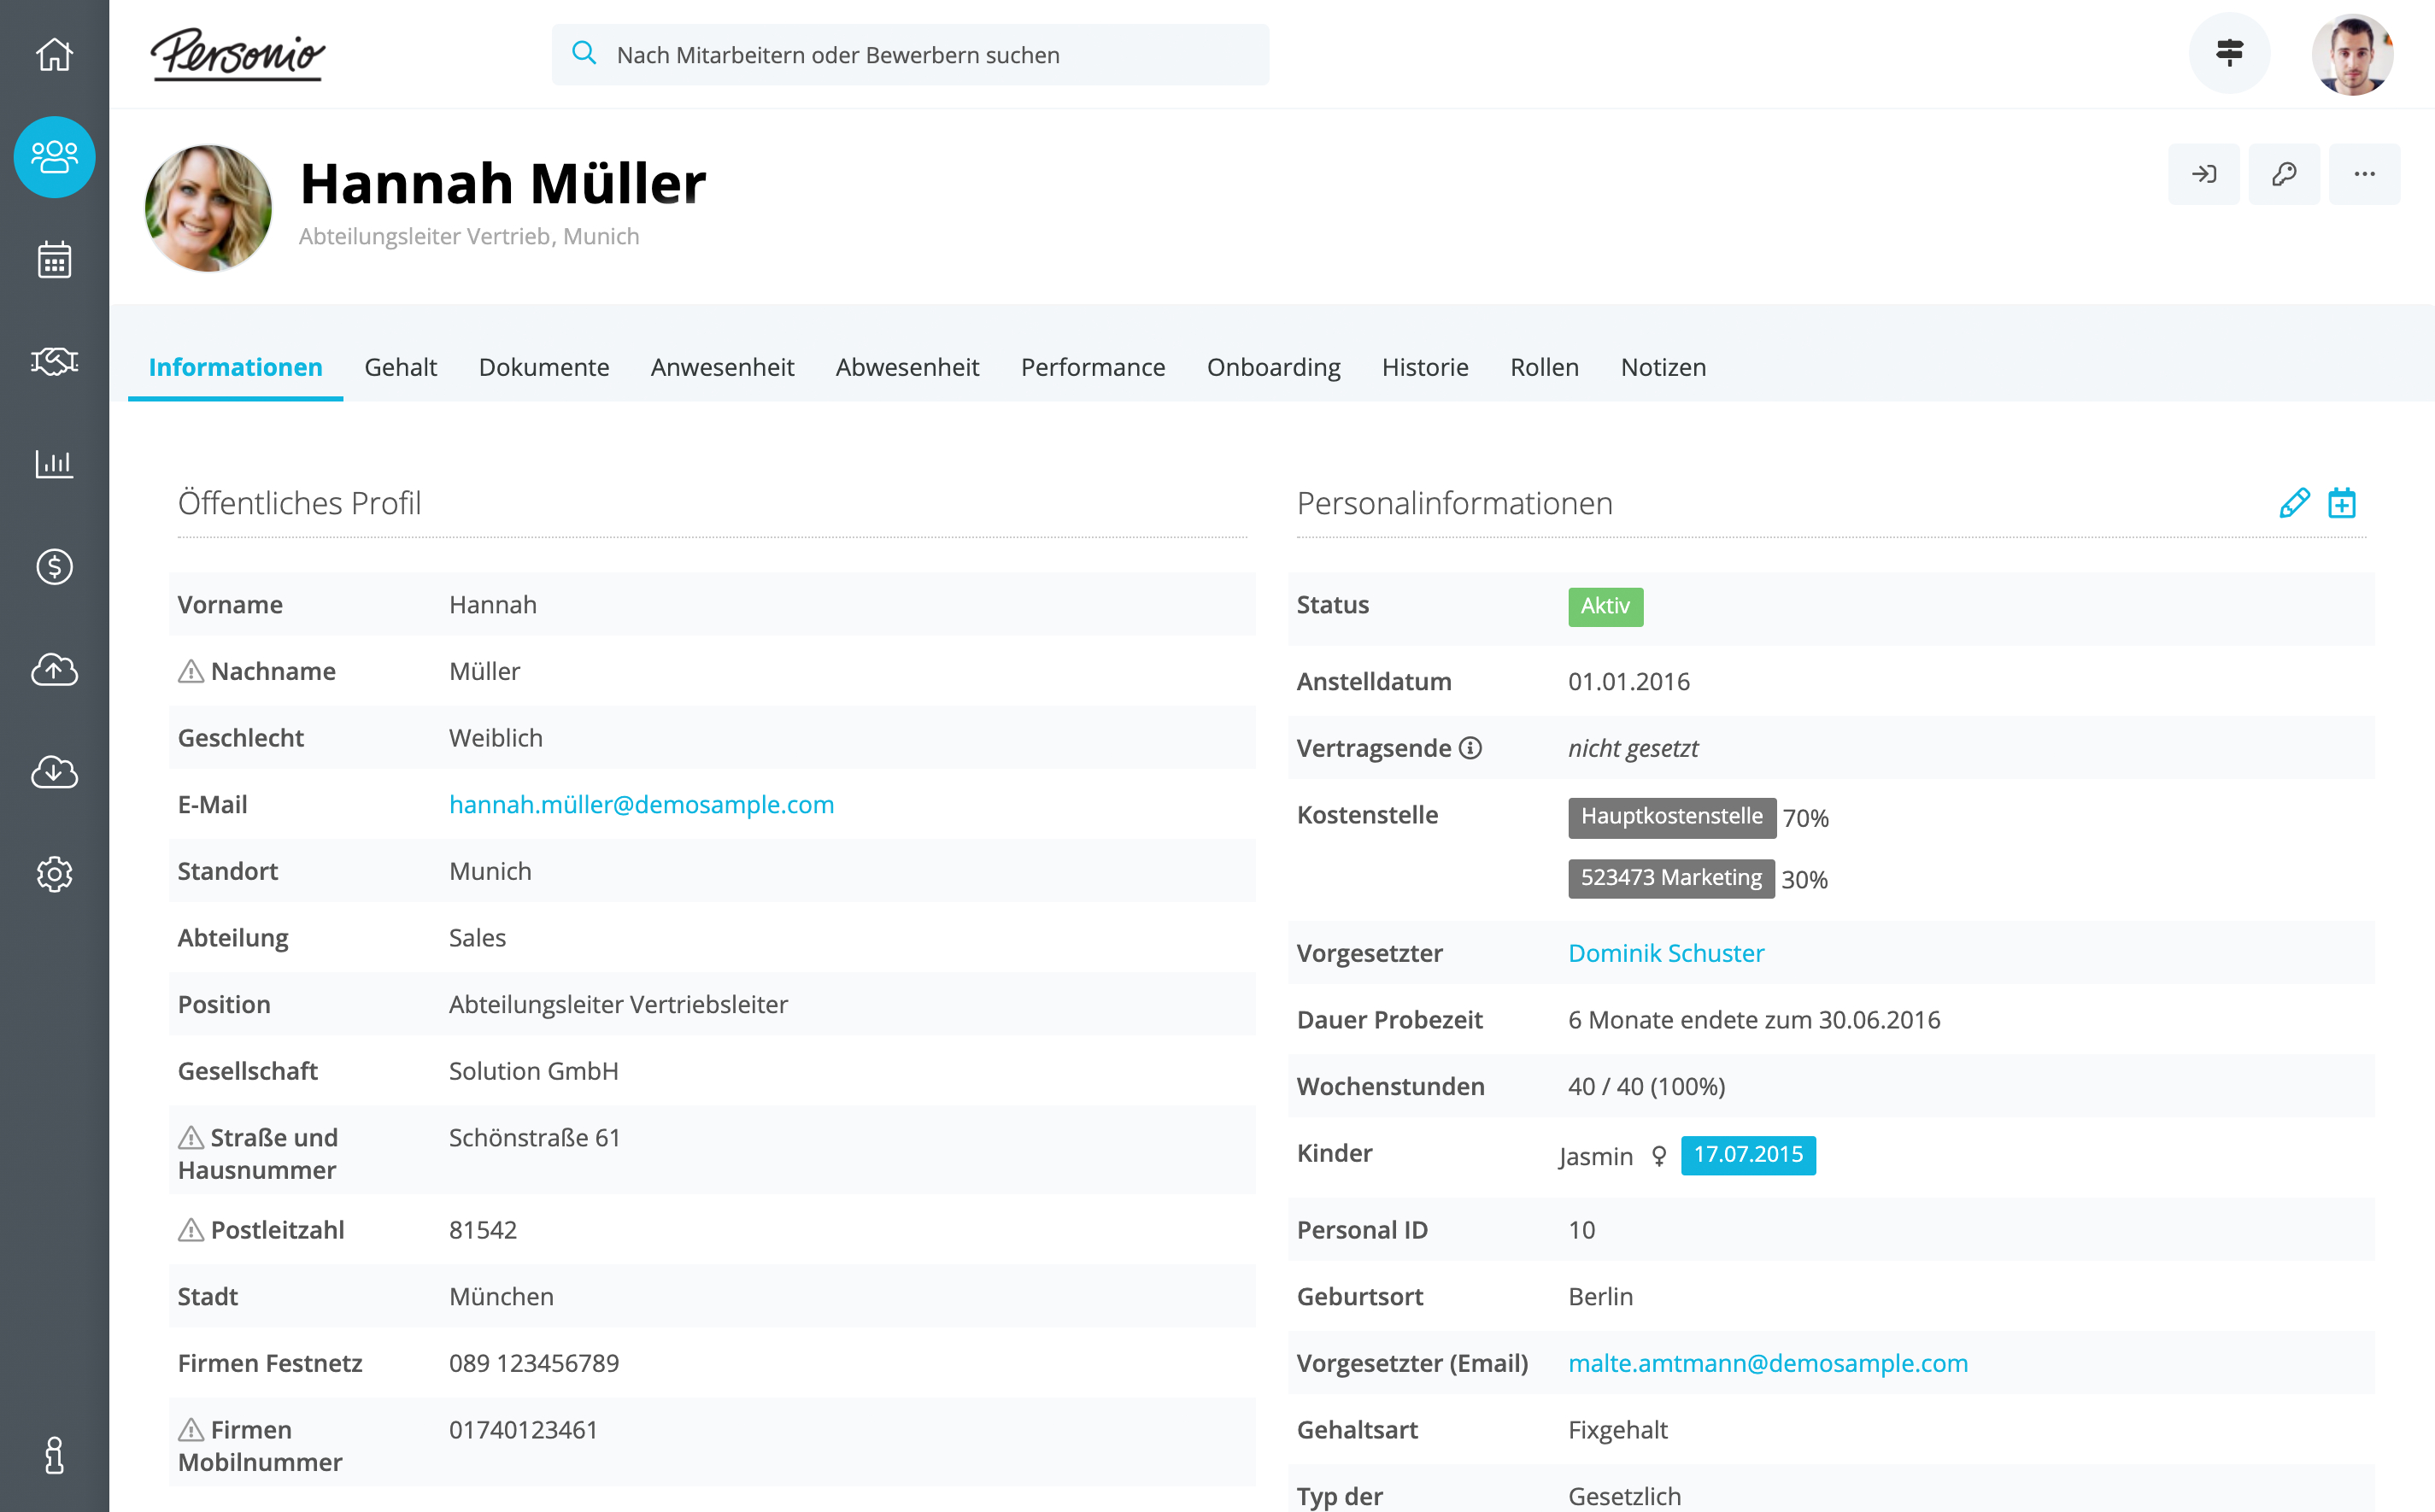Click the key icon button near name

pyautogui.click(x=2284, y=174)
